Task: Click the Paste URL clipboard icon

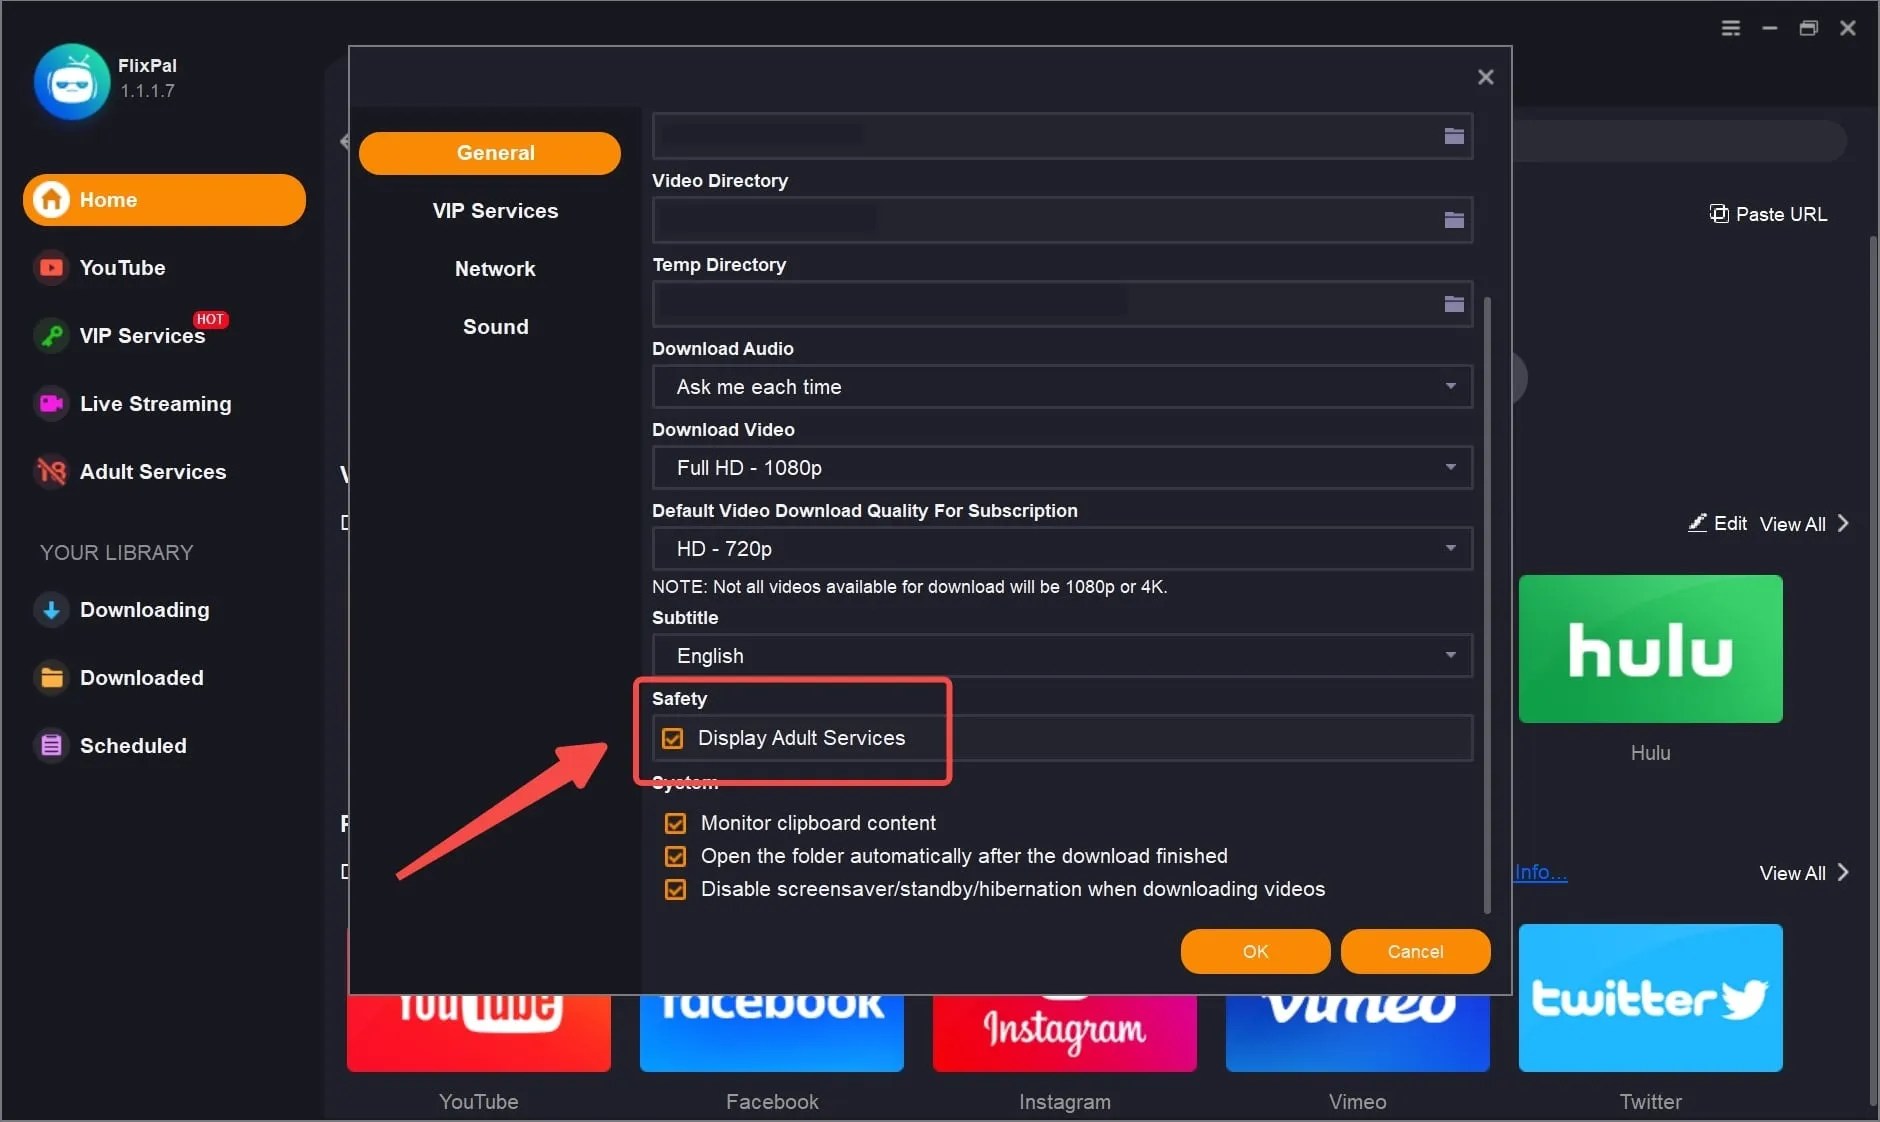Action: pyautogui.click(x=1719, y=214)
